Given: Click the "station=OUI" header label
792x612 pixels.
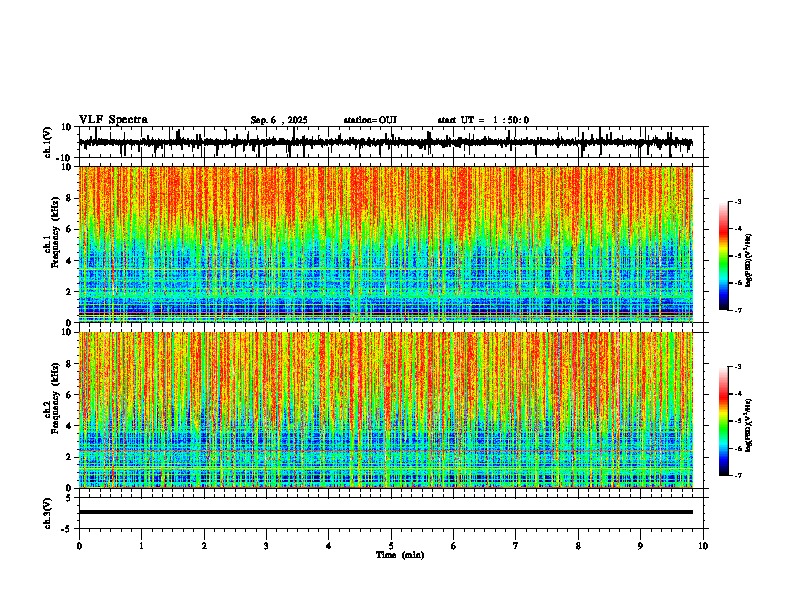Looking at the screenshot, I should (x=370, y=120).
